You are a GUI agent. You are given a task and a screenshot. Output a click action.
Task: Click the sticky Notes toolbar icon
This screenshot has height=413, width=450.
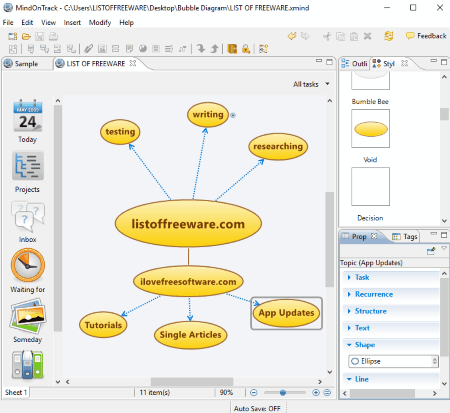129,49
